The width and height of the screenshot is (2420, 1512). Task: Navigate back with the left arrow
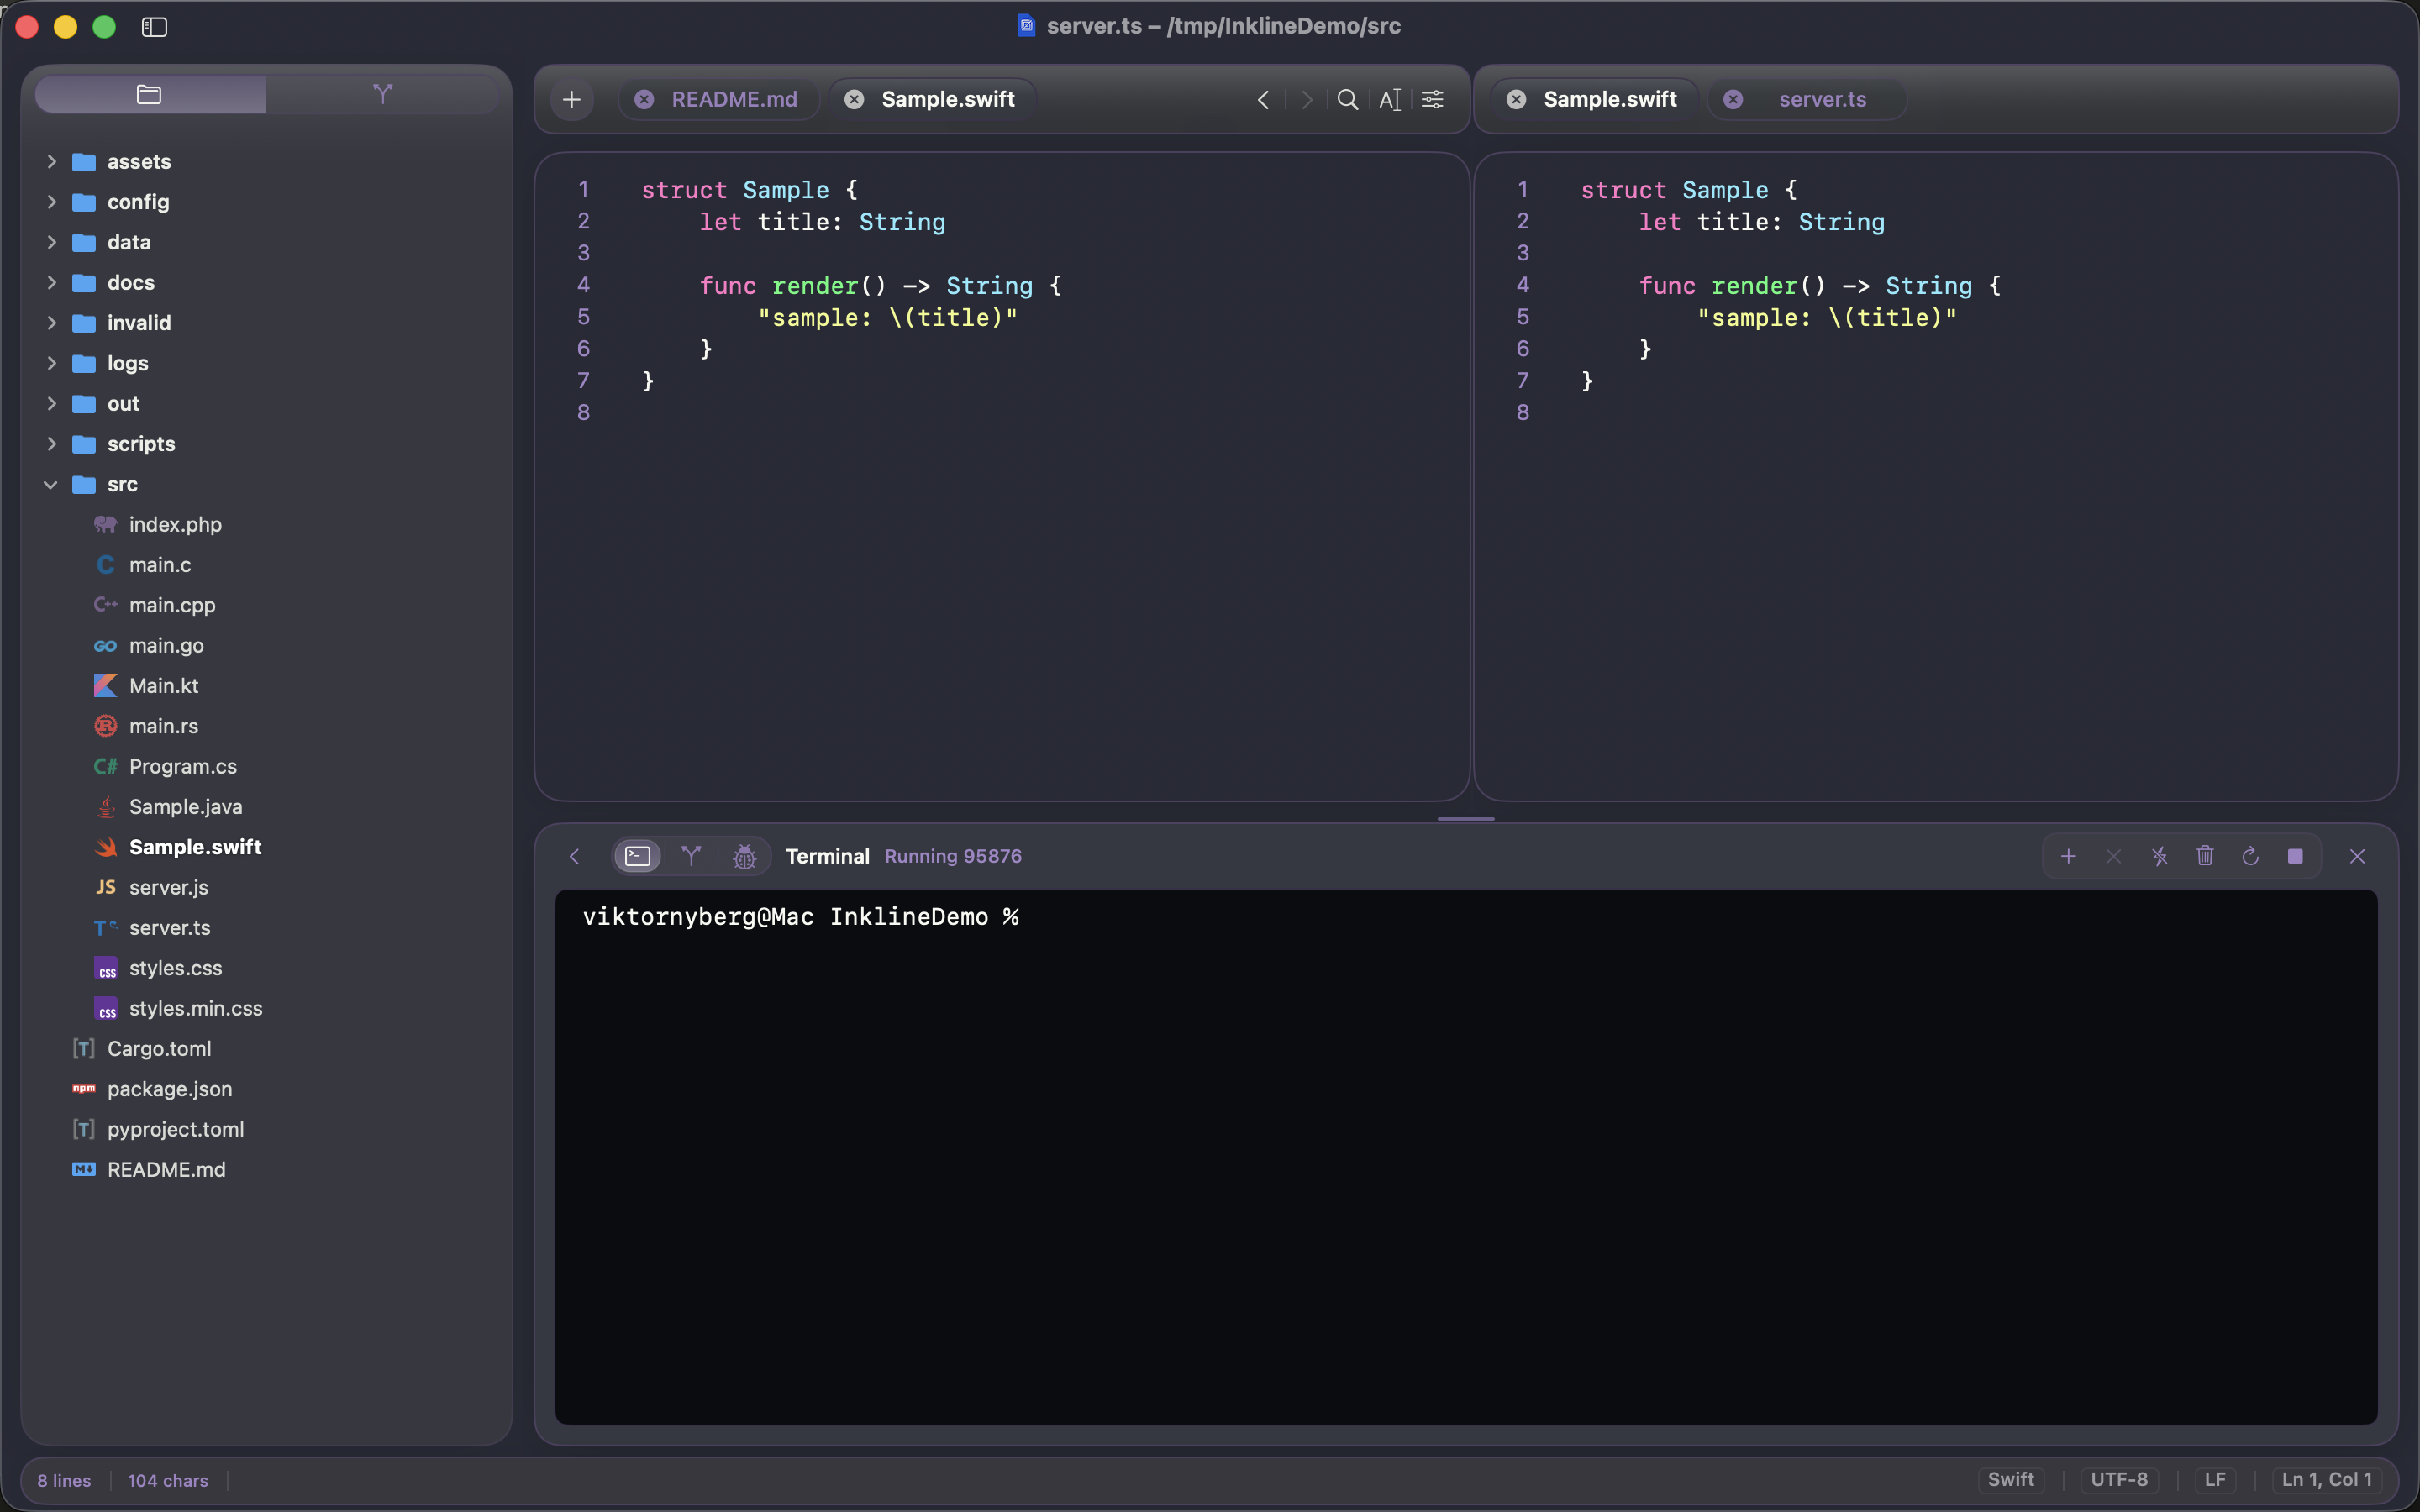(x=1264, y=100)
